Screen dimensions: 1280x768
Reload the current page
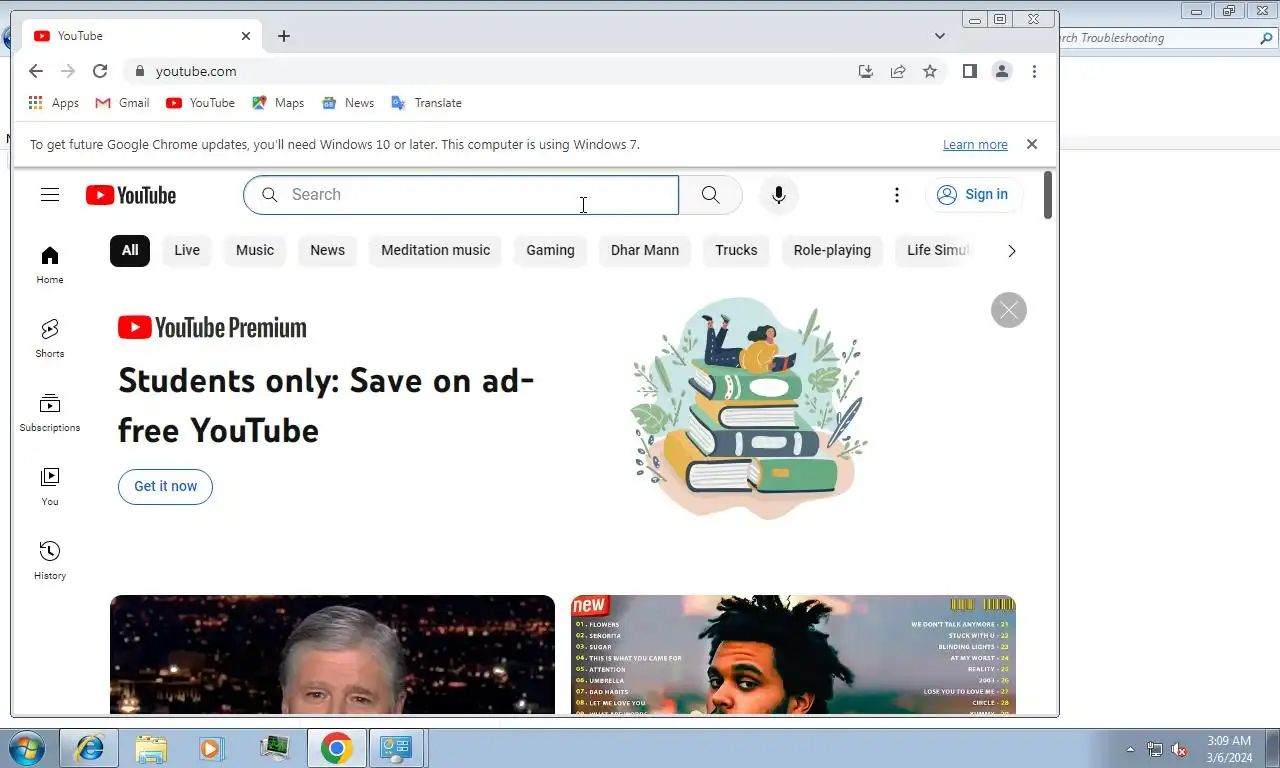click(x=100, y=71)
